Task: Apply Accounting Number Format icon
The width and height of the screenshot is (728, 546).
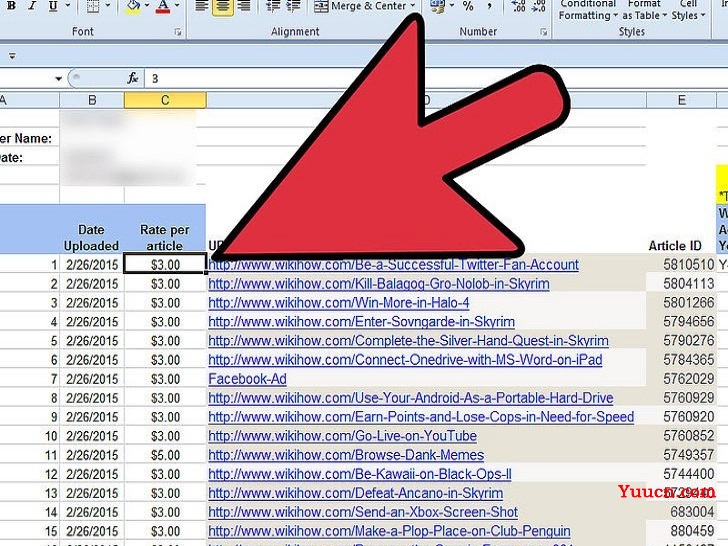Action: tap(437, 6)
